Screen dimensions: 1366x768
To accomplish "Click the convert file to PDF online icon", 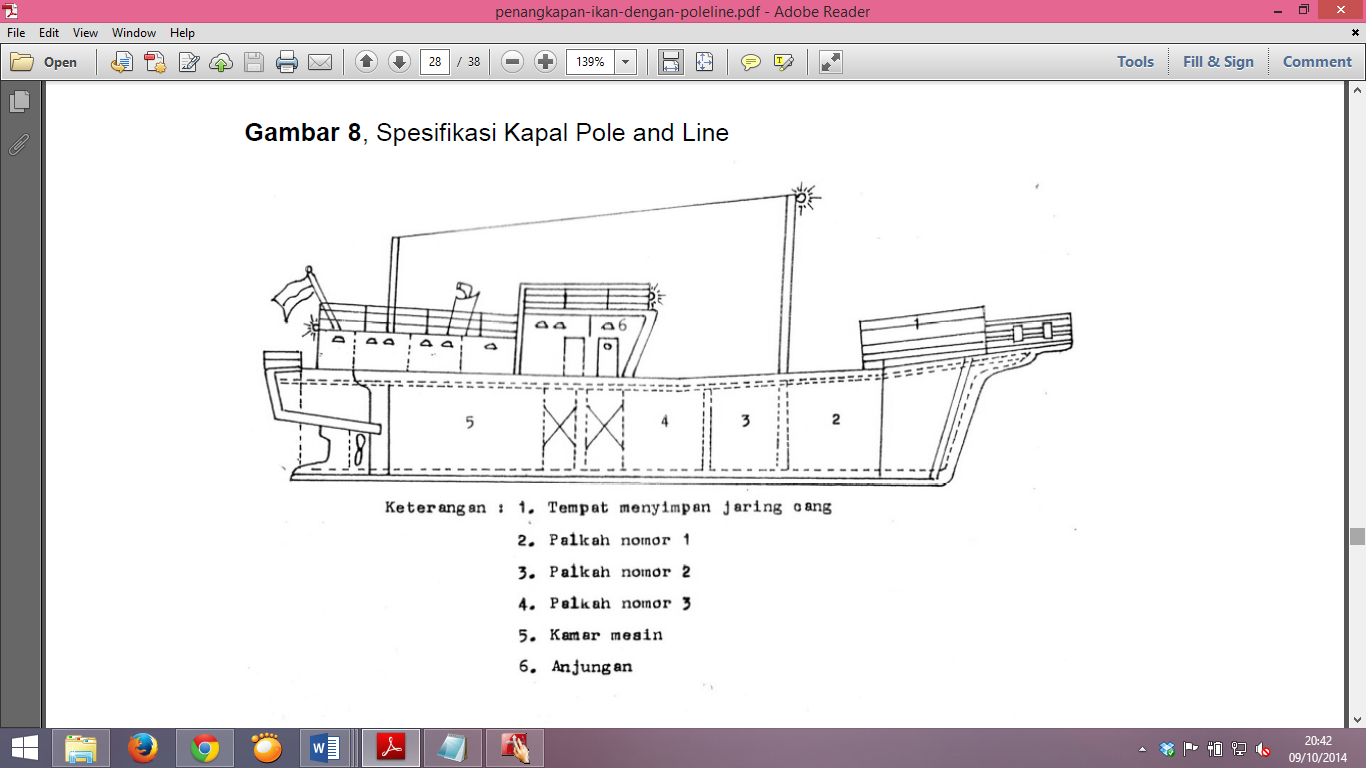I will pos(122,62).
